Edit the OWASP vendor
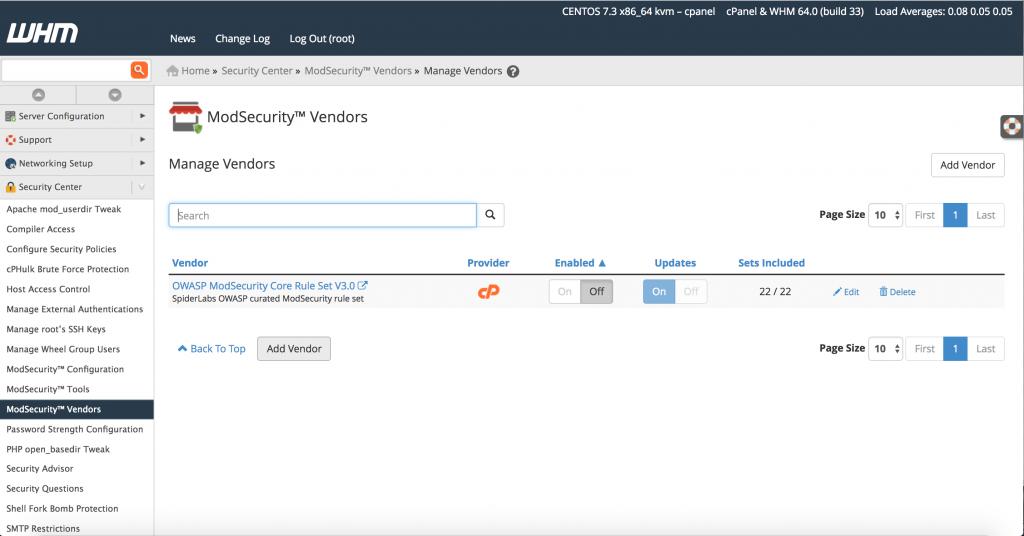Image resolution: width=1024 pixels, height=536 pixels. (846, 292)
